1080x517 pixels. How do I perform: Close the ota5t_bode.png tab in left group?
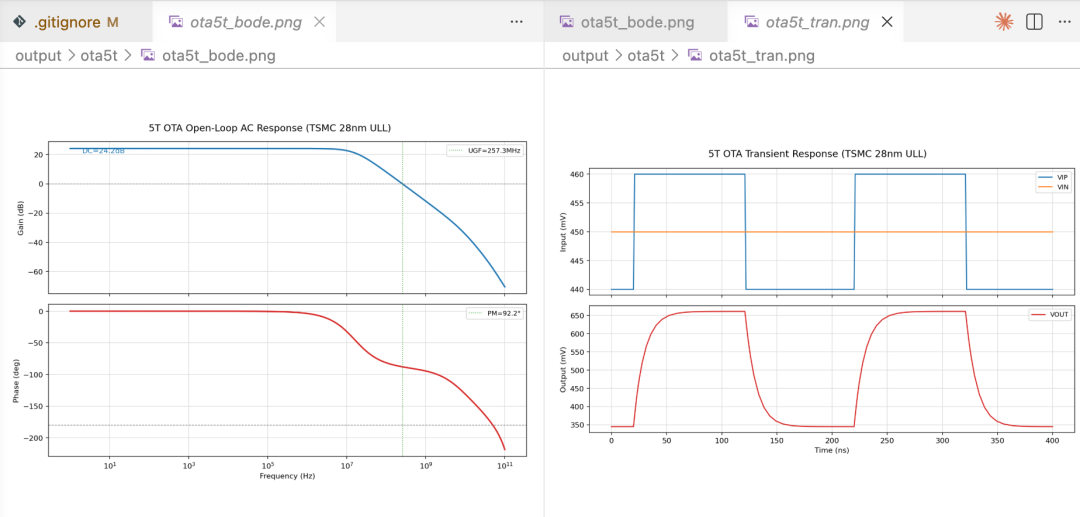pyautogui.click(x=319, y=21)
